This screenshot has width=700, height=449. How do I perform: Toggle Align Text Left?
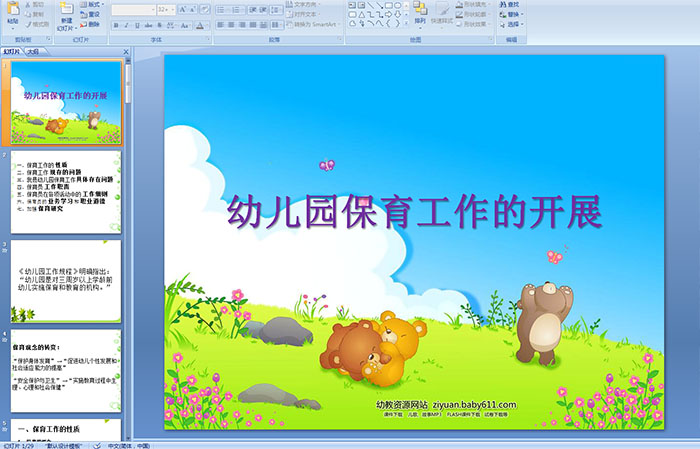click(220, 25)
